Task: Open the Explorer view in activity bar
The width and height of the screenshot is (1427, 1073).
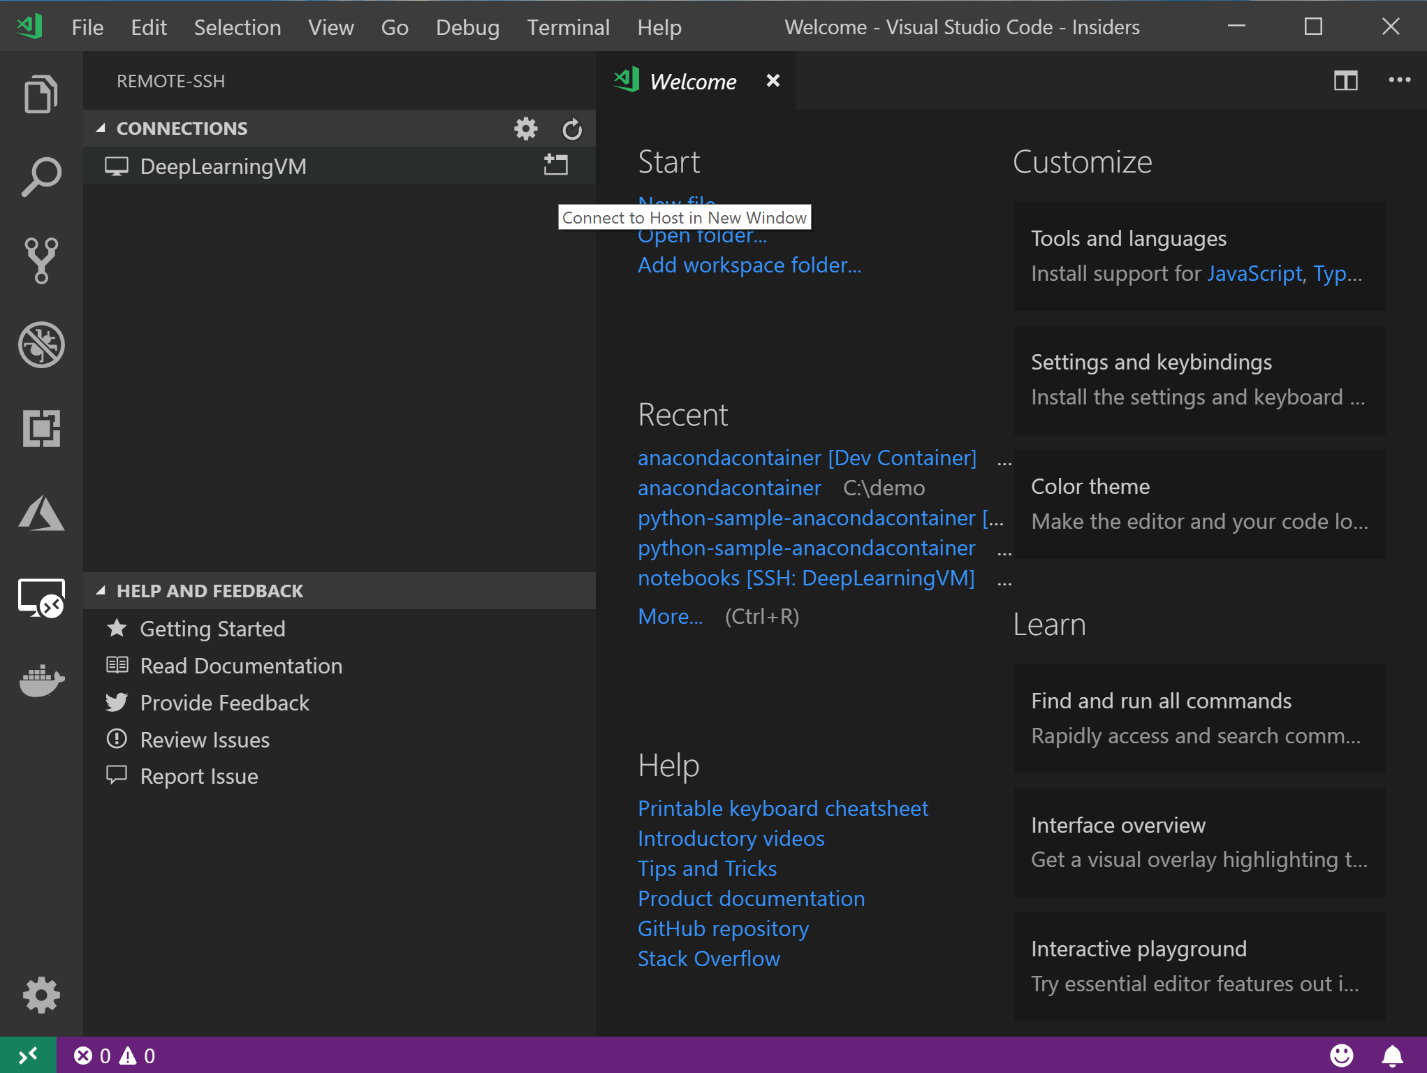Action: click(41, 95)
